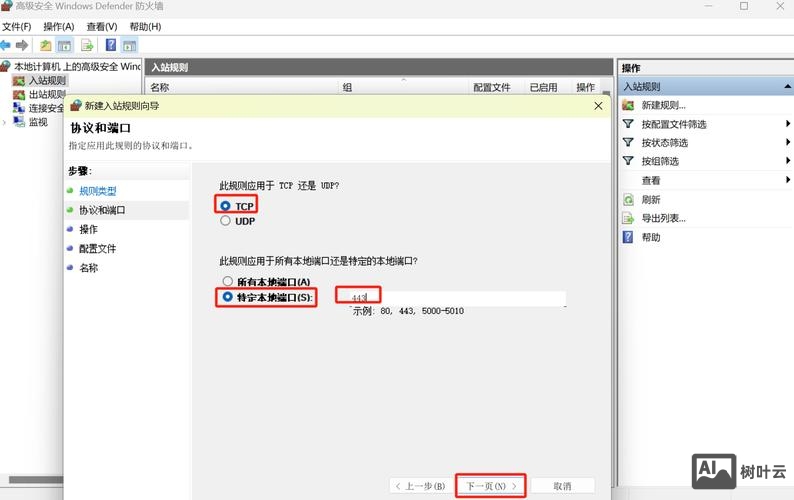Image resolution: width=794 pixels, height=500 pixels.
Task: Click the horizontal scrollbar in the tree pane
Action: (x=35, y=479)
